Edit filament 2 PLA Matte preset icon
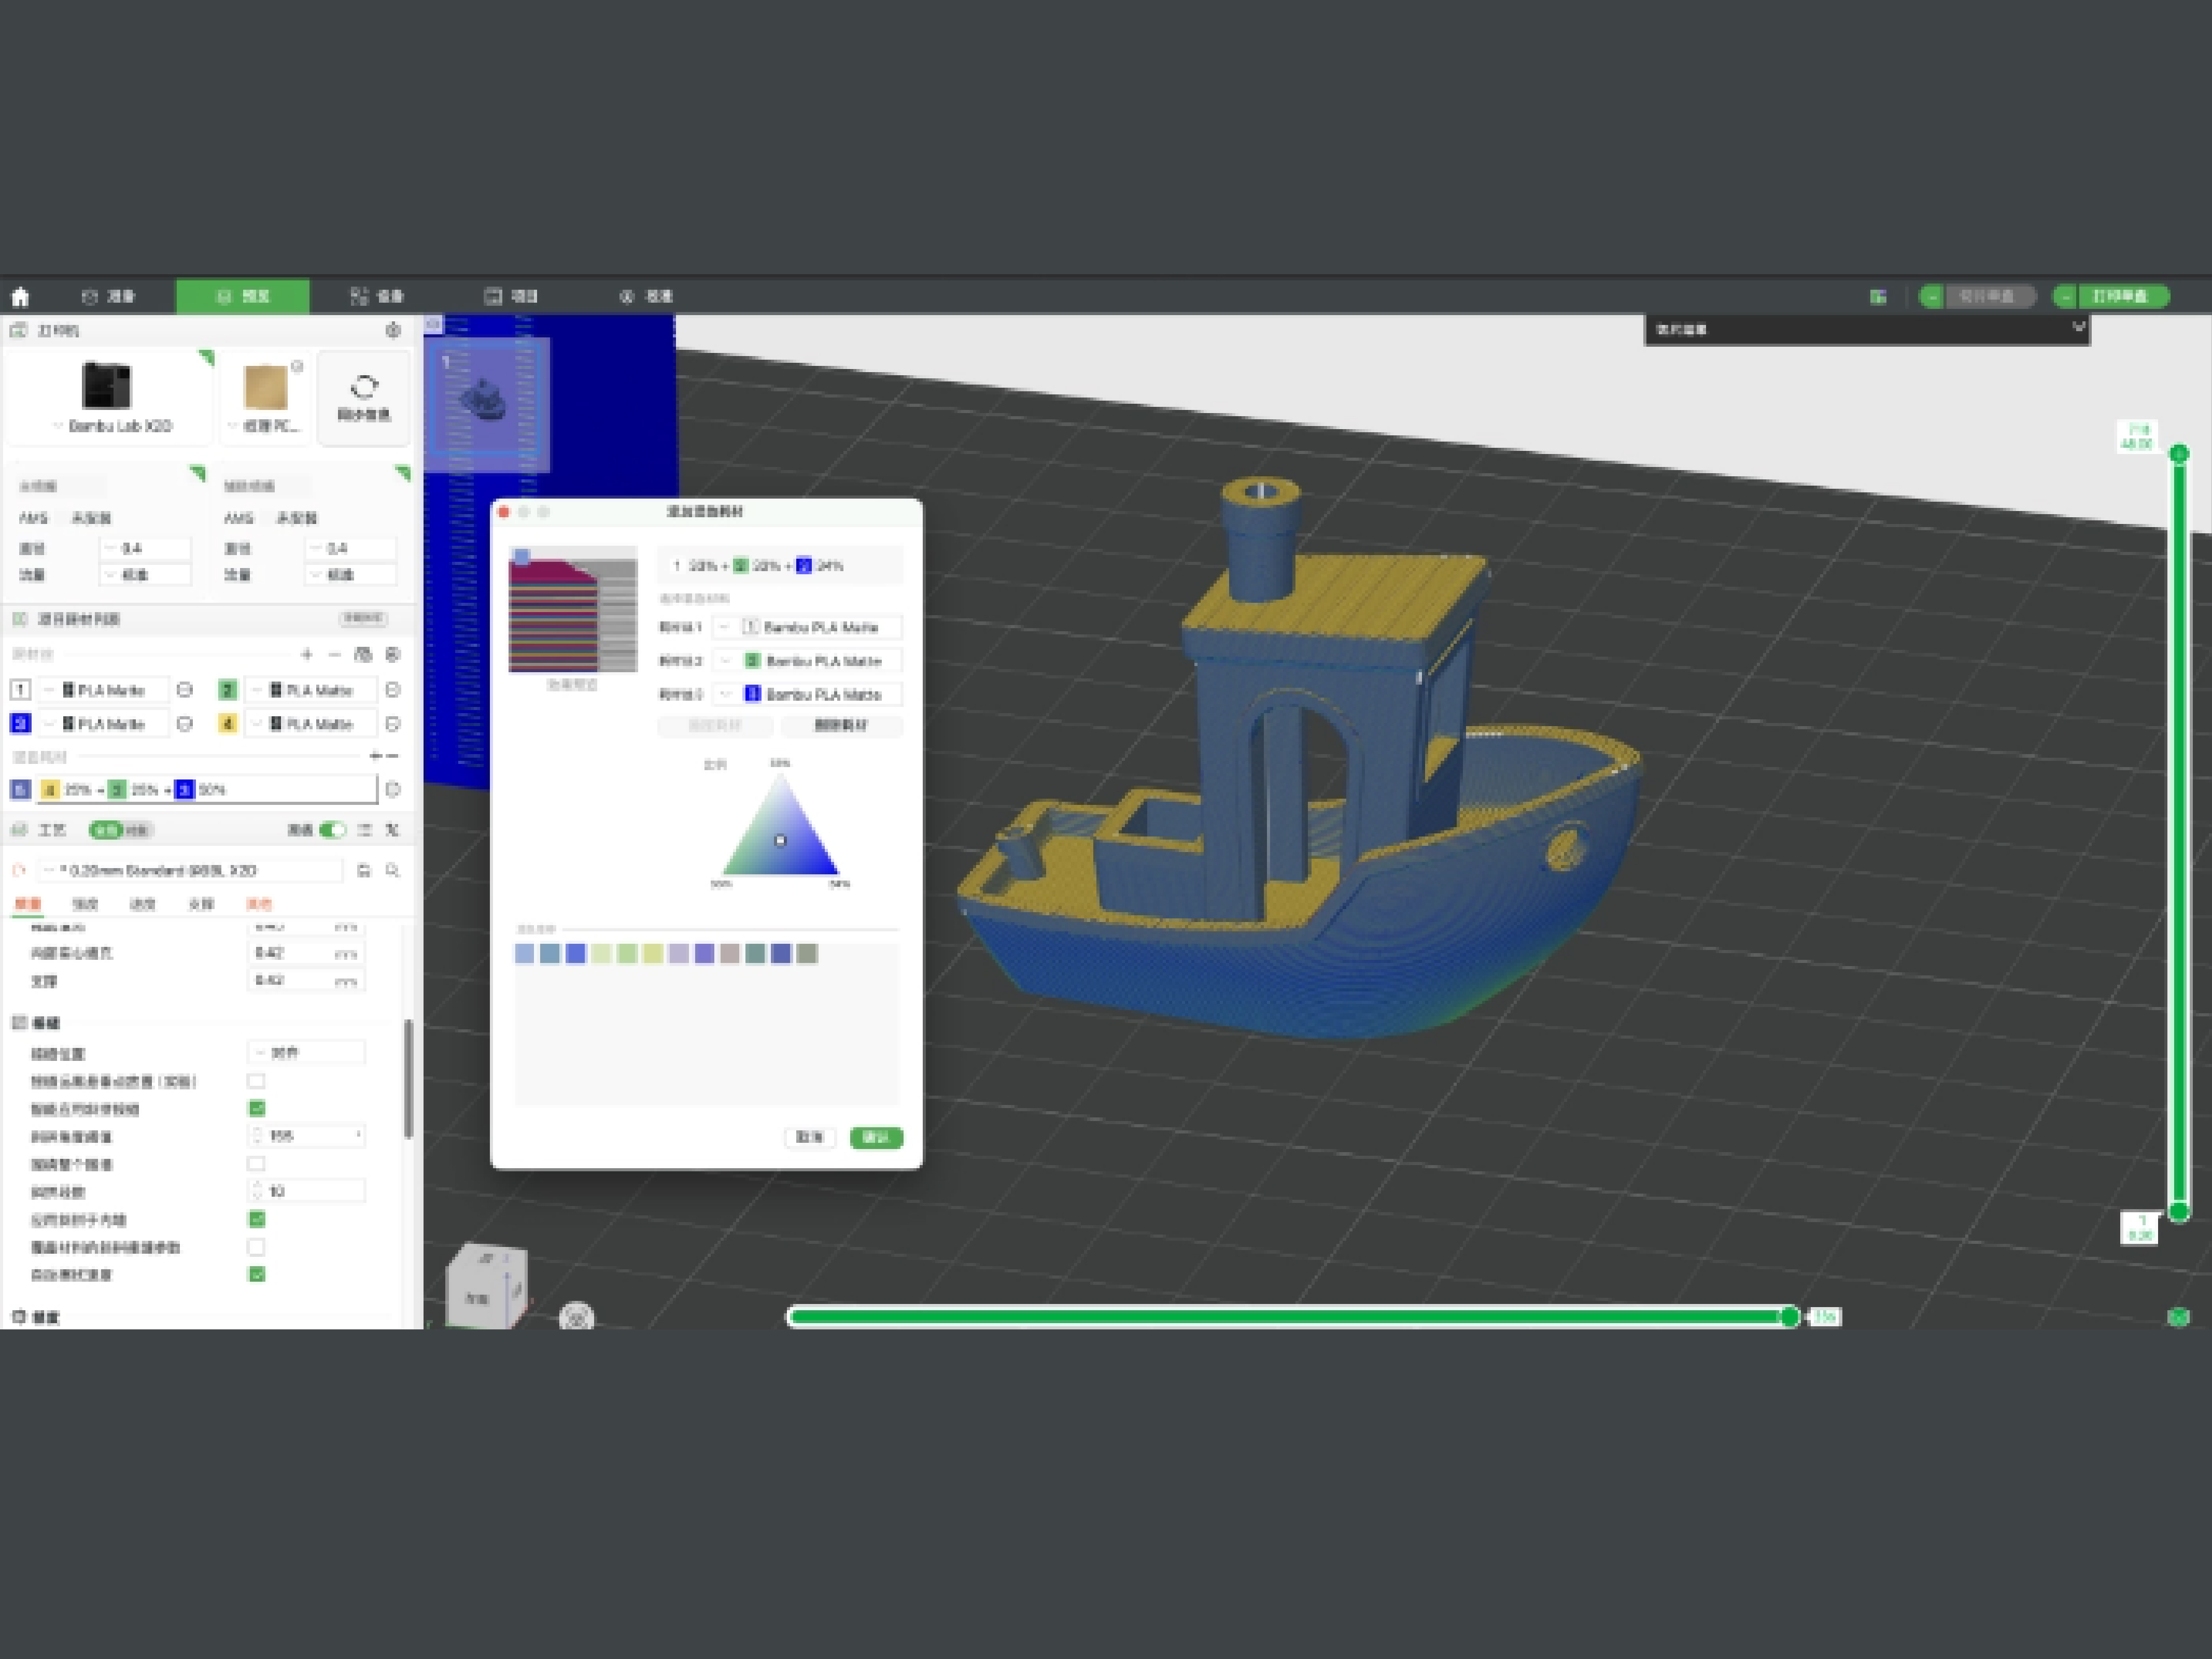This screenshot has height=1659, width=2212. tap(393, 690)
